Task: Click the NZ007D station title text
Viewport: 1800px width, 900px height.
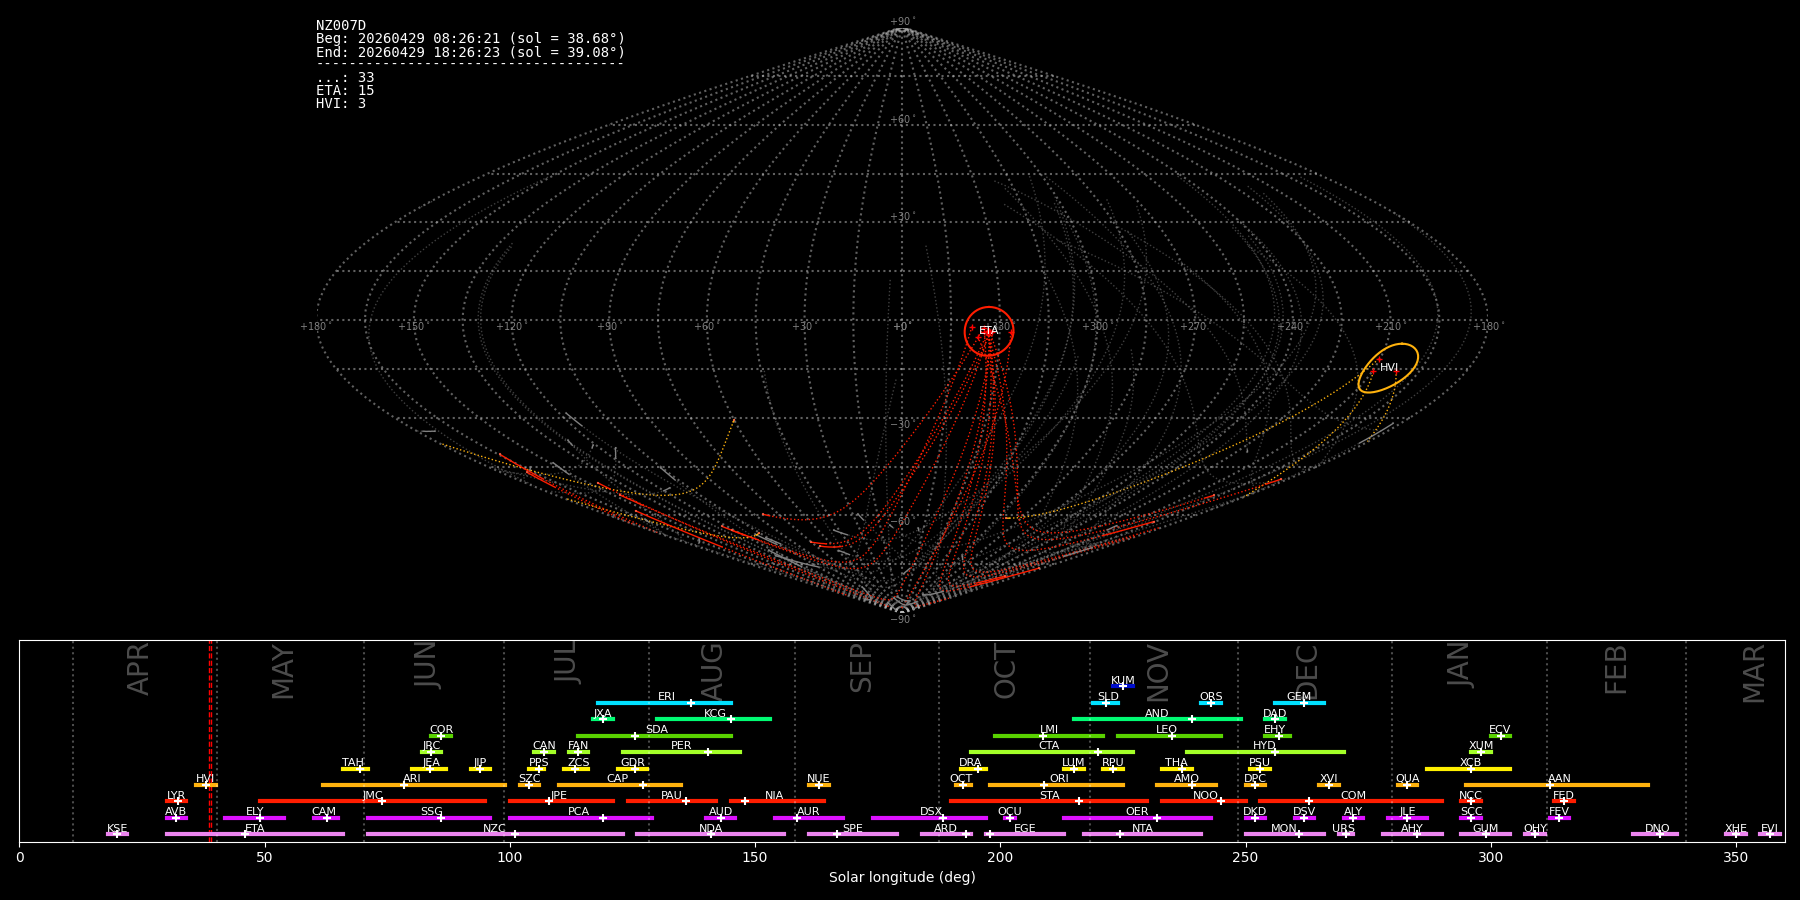Action: (341, 26)
